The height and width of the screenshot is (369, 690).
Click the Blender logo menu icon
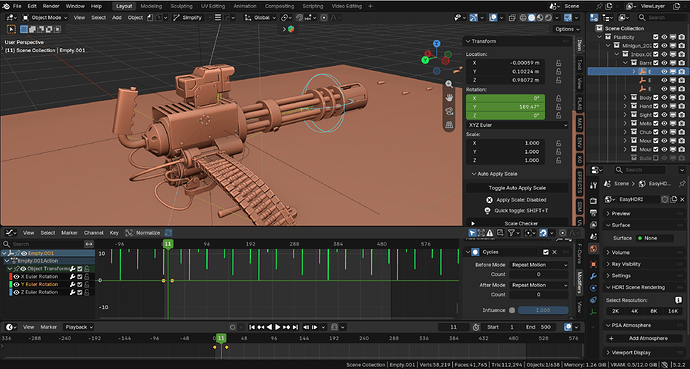pyautogui.click(x=6, y=6)
